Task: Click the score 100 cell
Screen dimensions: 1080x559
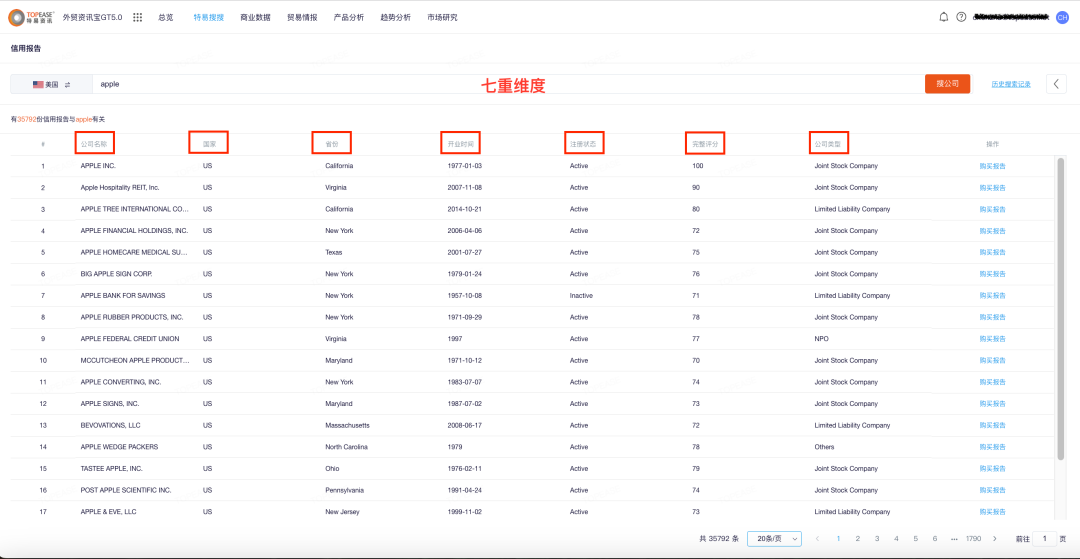Action: click(x=698, y=166)
